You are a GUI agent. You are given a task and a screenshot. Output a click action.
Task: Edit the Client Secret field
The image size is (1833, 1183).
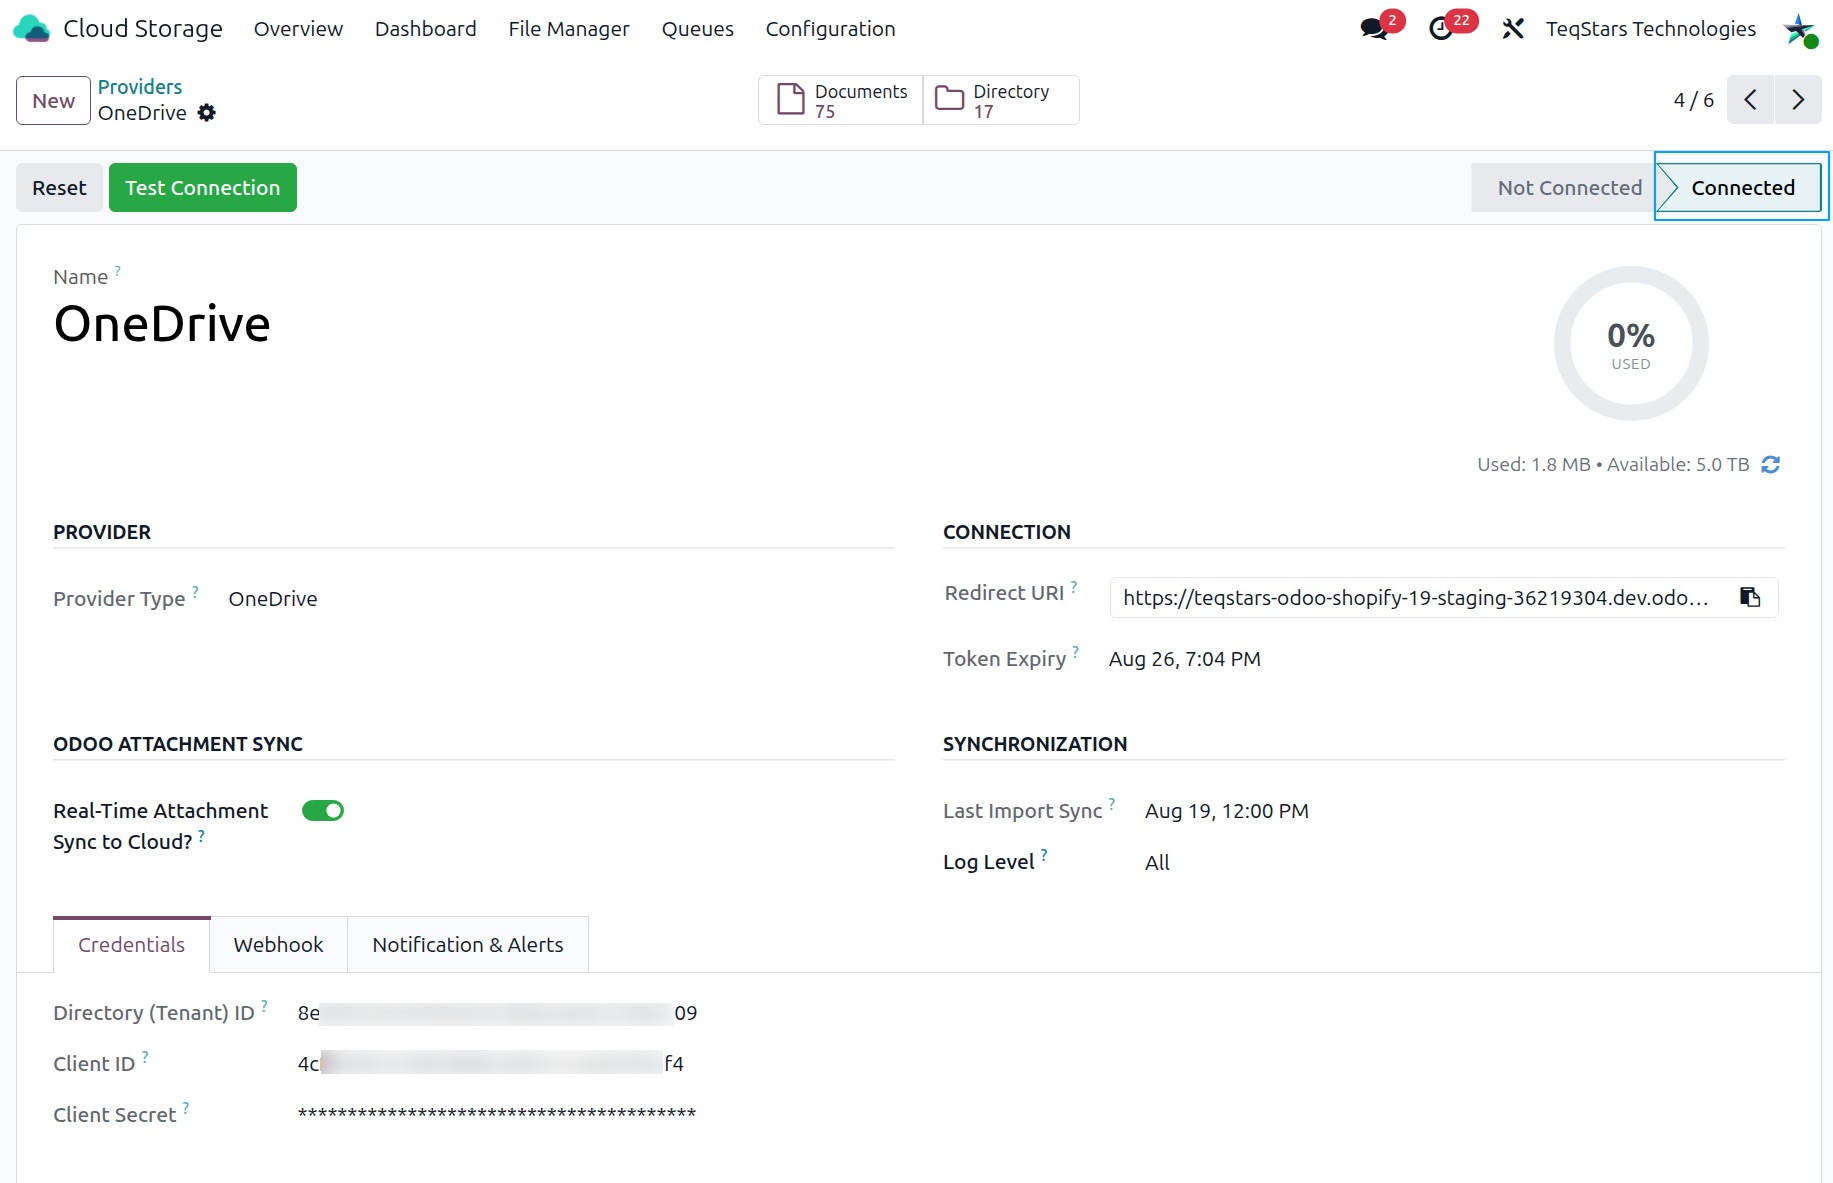(x=497, y=1114)
